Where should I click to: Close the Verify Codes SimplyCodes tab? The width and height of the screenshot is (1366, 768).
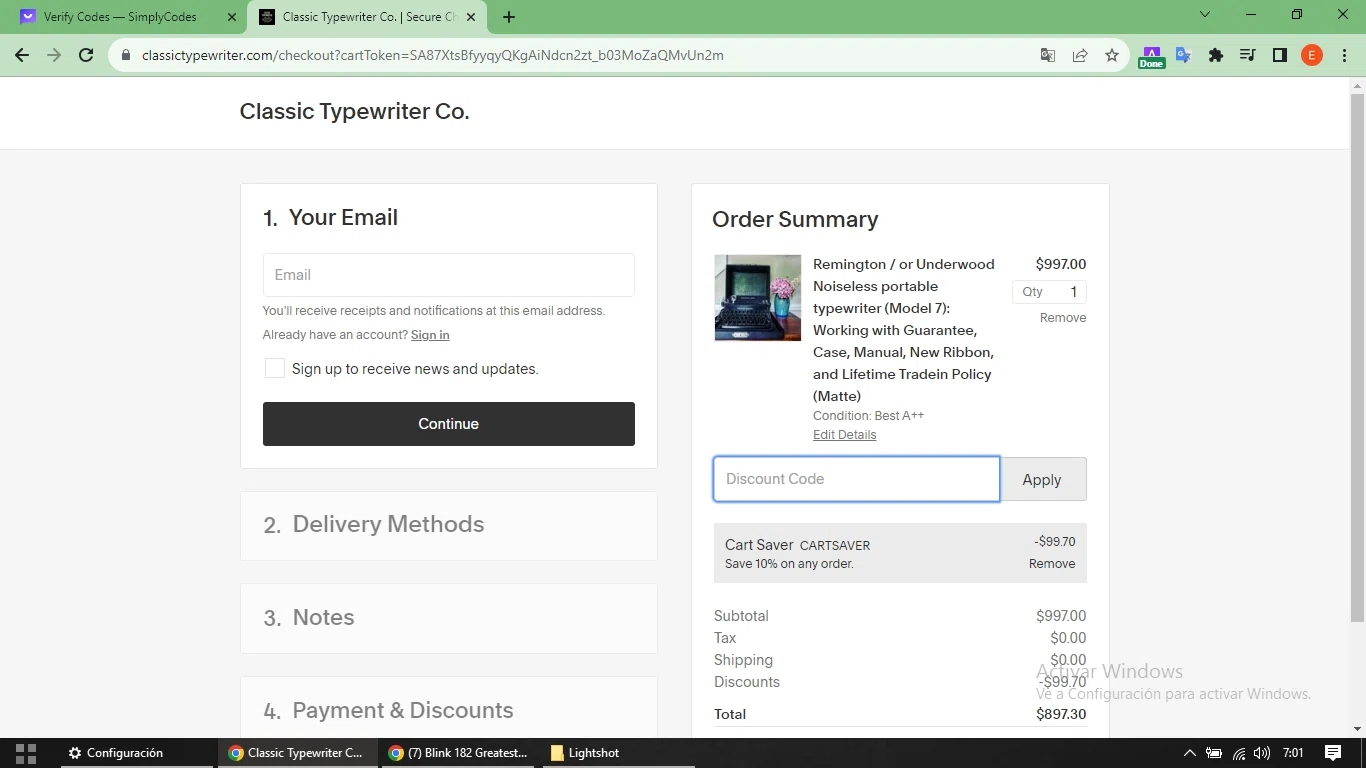tap(232, 17)
